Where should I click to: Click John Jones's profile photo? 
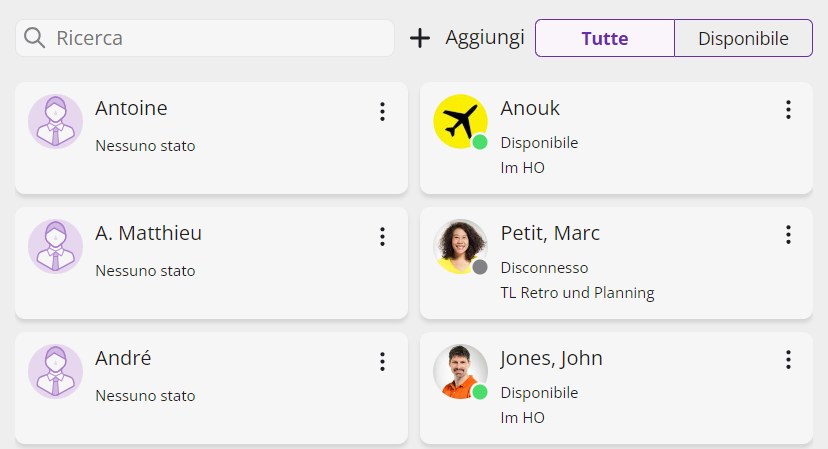459,371
